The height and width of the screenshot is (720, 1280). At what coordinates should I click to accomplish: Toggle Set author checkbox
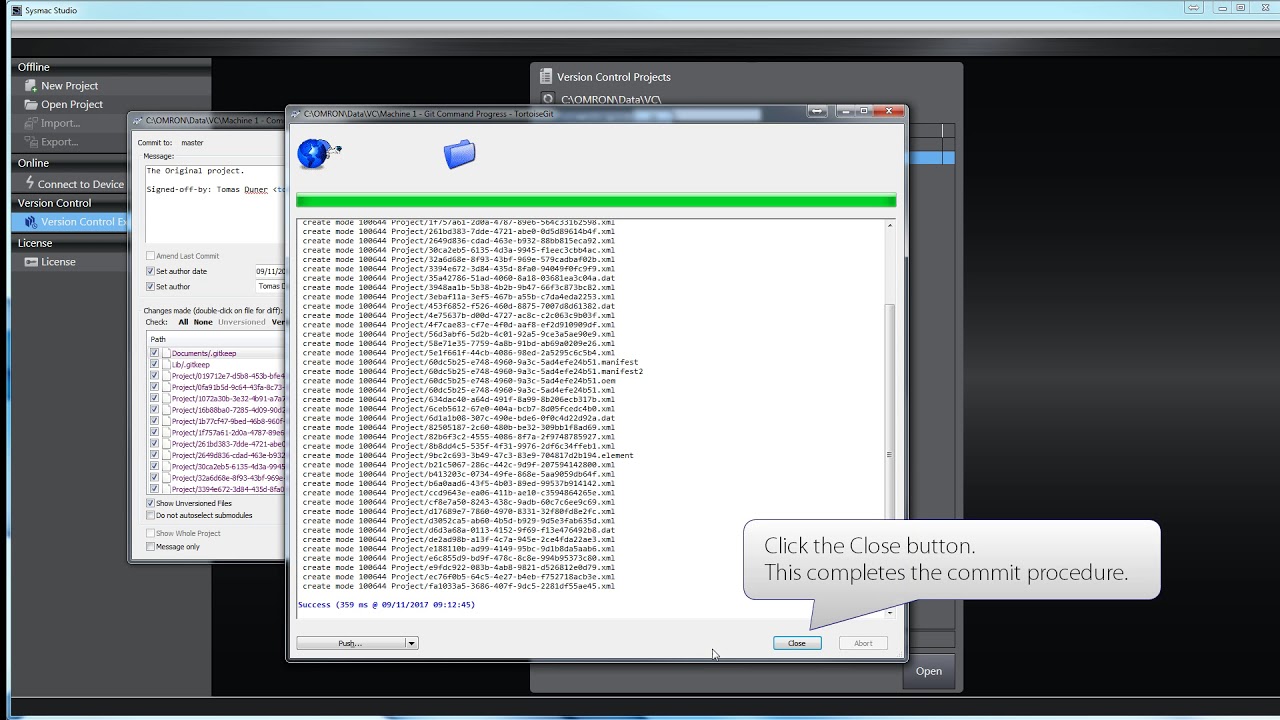[151, 287]
